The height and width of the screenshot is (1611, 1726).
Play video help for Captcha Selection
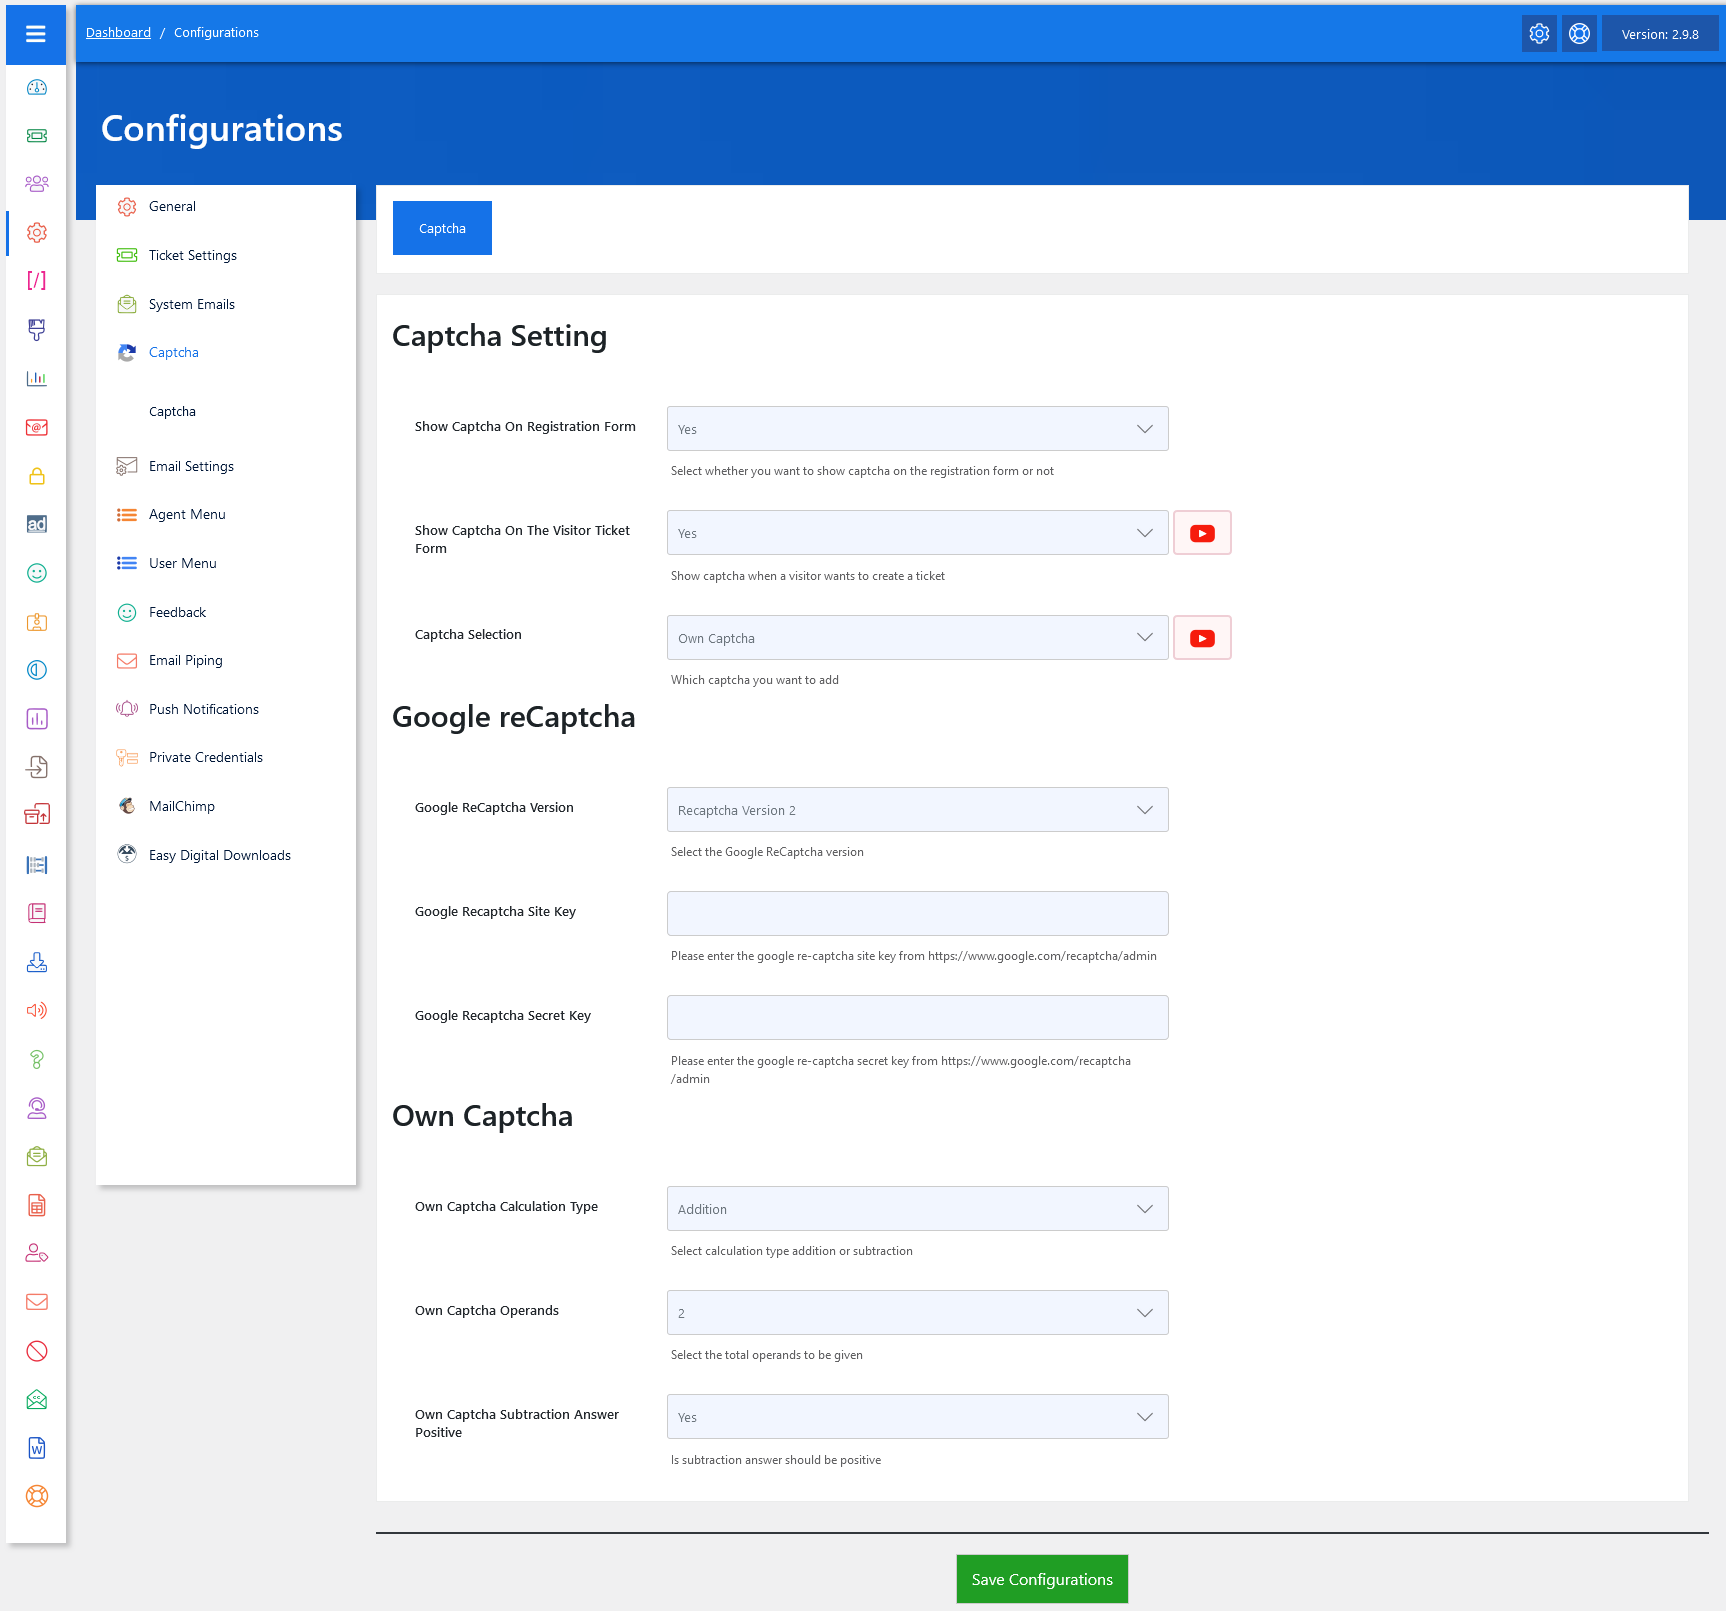tap(1202, 638)
